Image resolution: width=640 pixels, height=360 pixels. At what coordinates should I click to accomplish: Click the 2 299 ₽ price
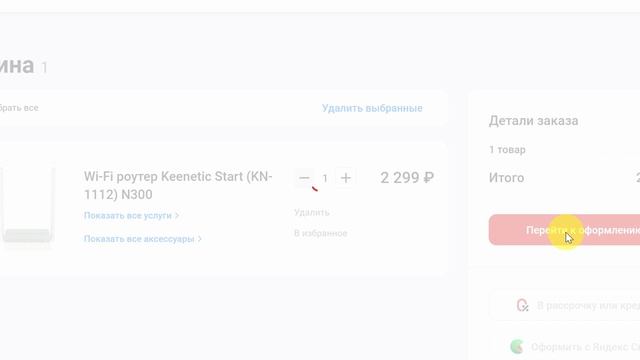[x=407, y=178]
